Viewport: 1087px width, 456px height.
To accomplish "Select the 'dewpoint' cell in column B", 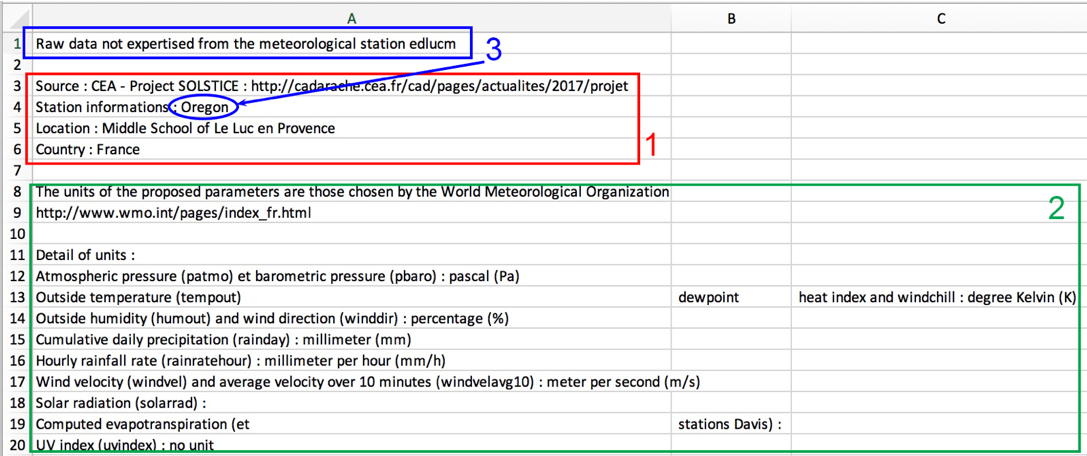I will [x=708, y=297].
